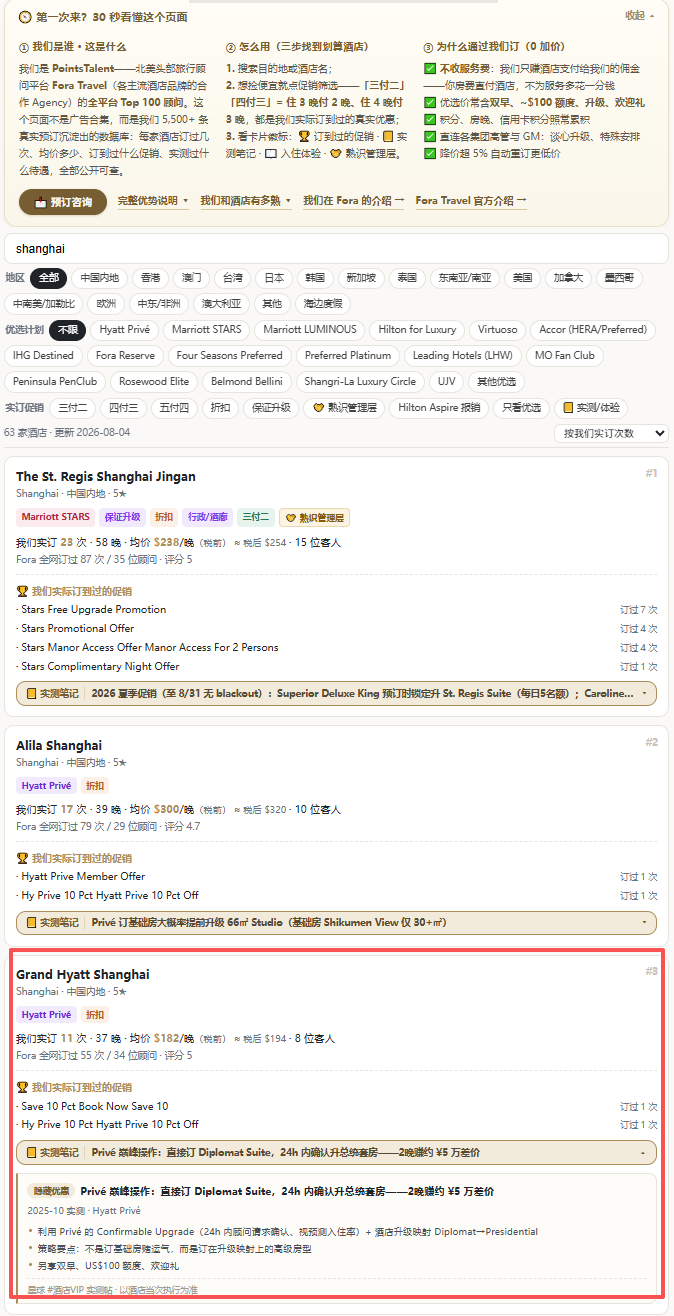
Task: Toggle heart 熟识管理层 chip in the filter row
Action: click(345, 407)
